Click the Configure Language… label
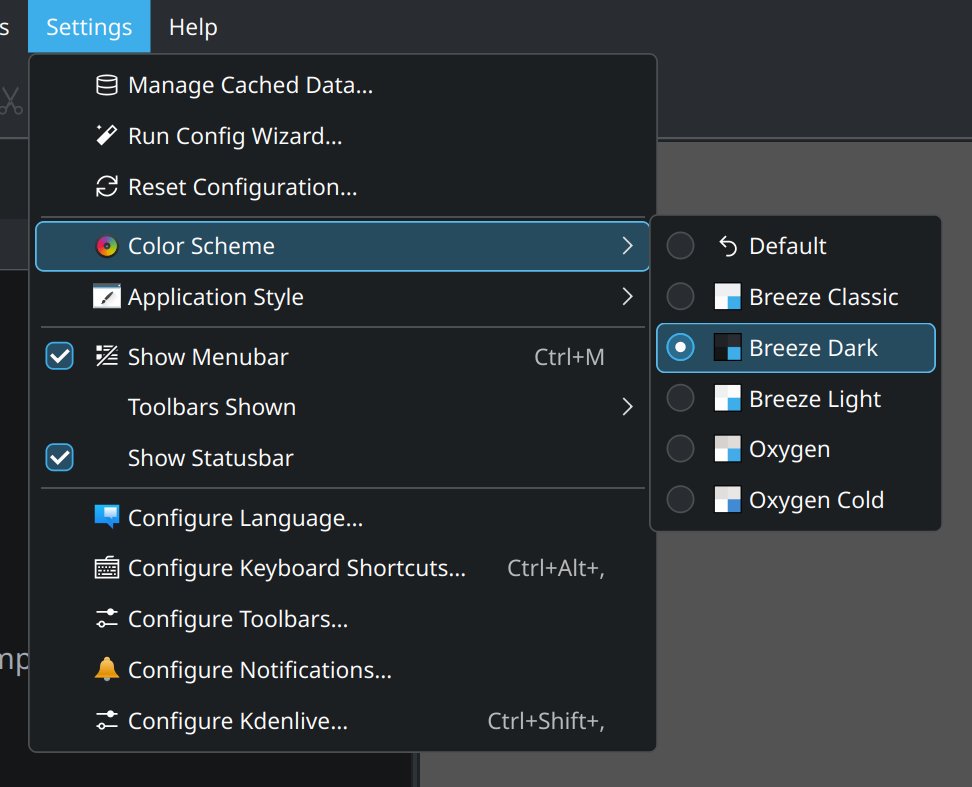The image size is (972, 787). [245, 517]
